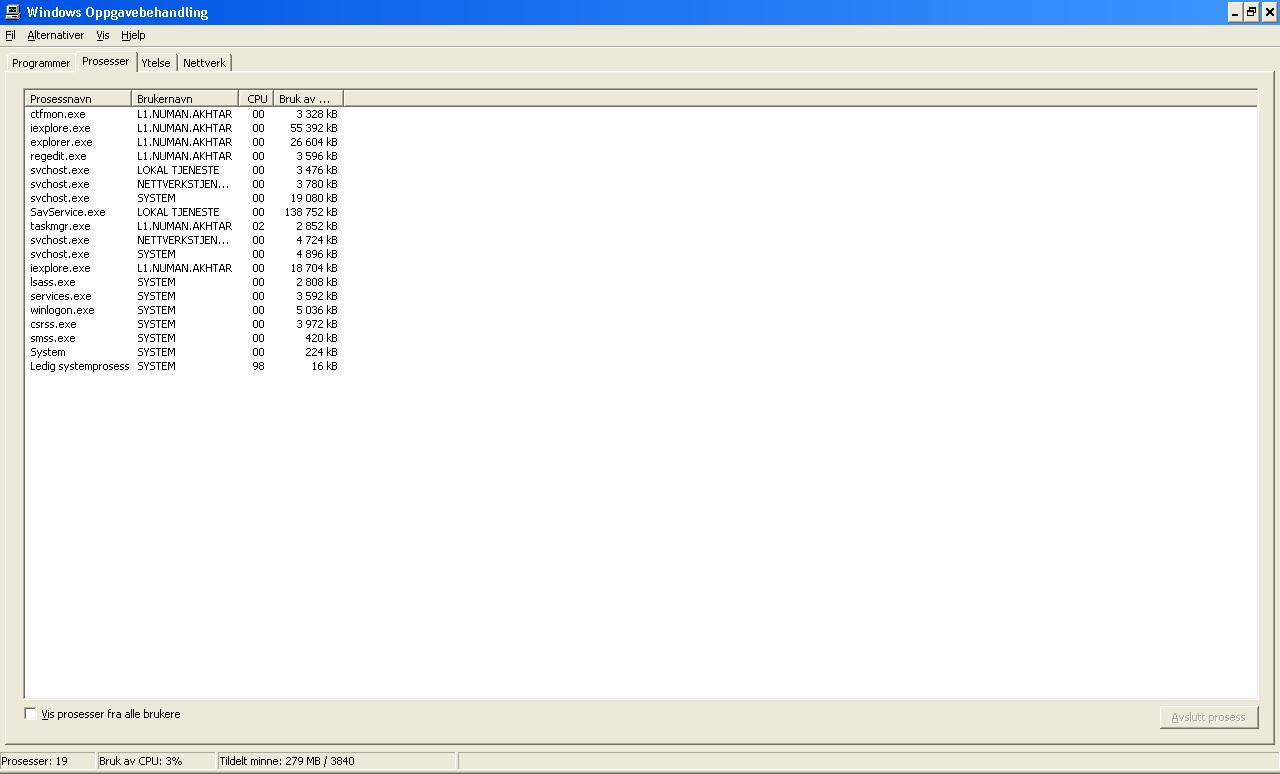Sort by Brukernavn column header
The height and width of the screenshot is (774, 1280).
(x=185, y=99)
